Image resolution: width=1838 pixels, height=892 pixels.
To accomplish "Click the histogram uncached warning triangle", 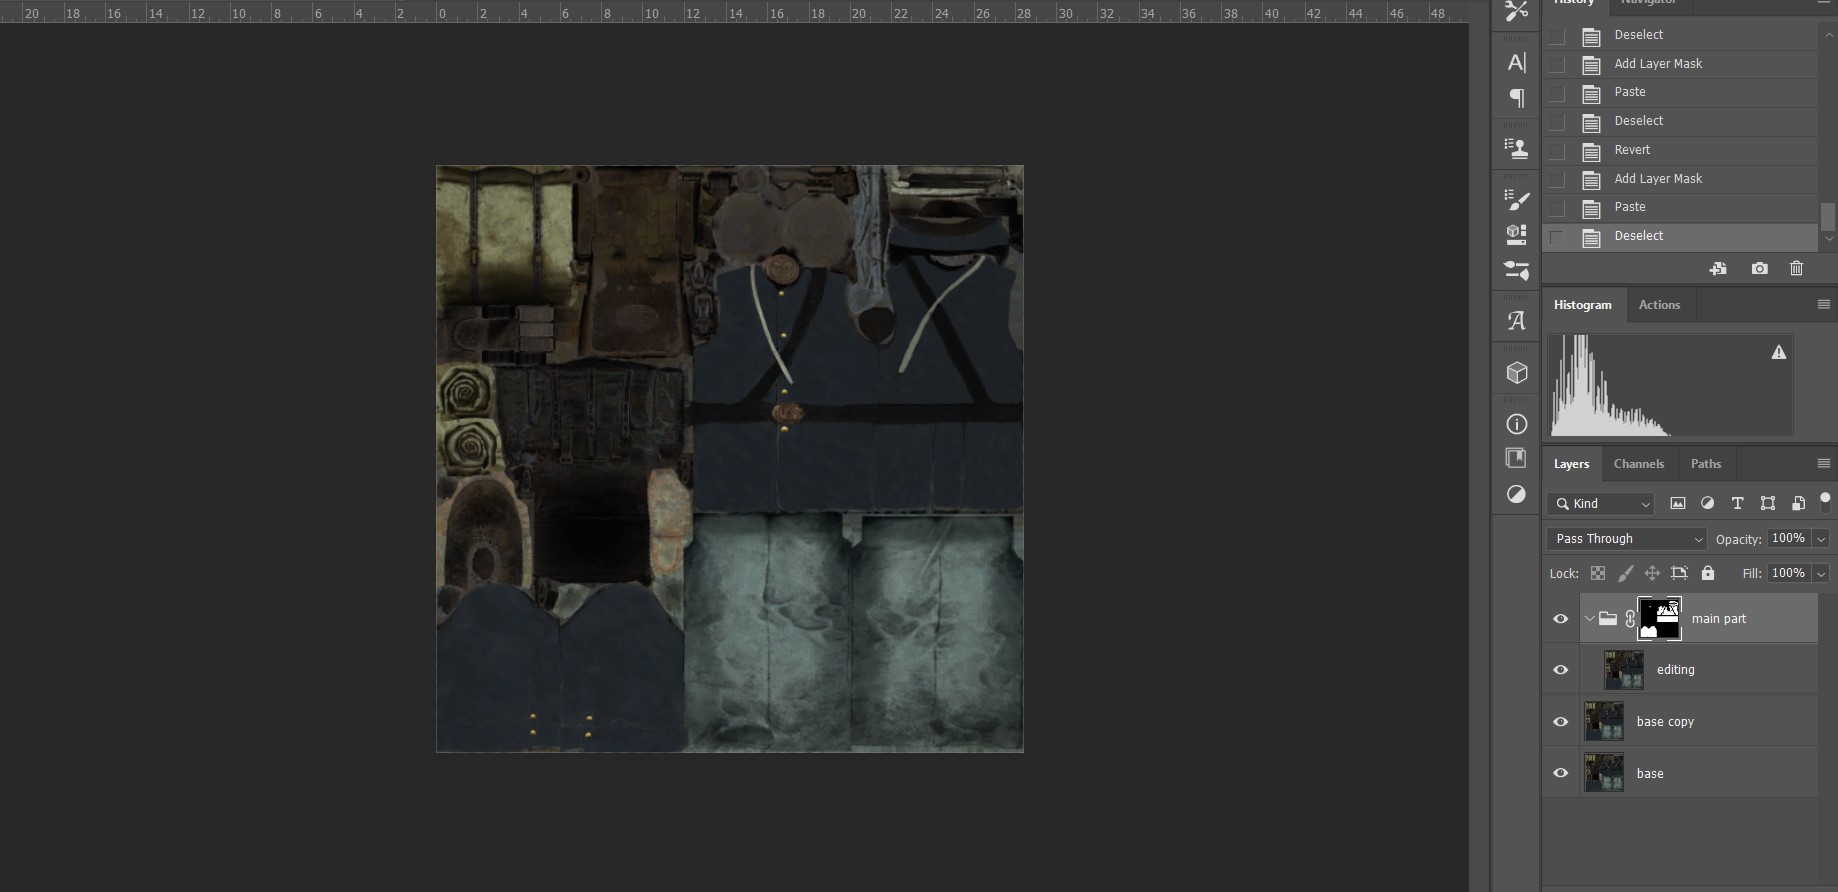I will tap(1778, 352).
